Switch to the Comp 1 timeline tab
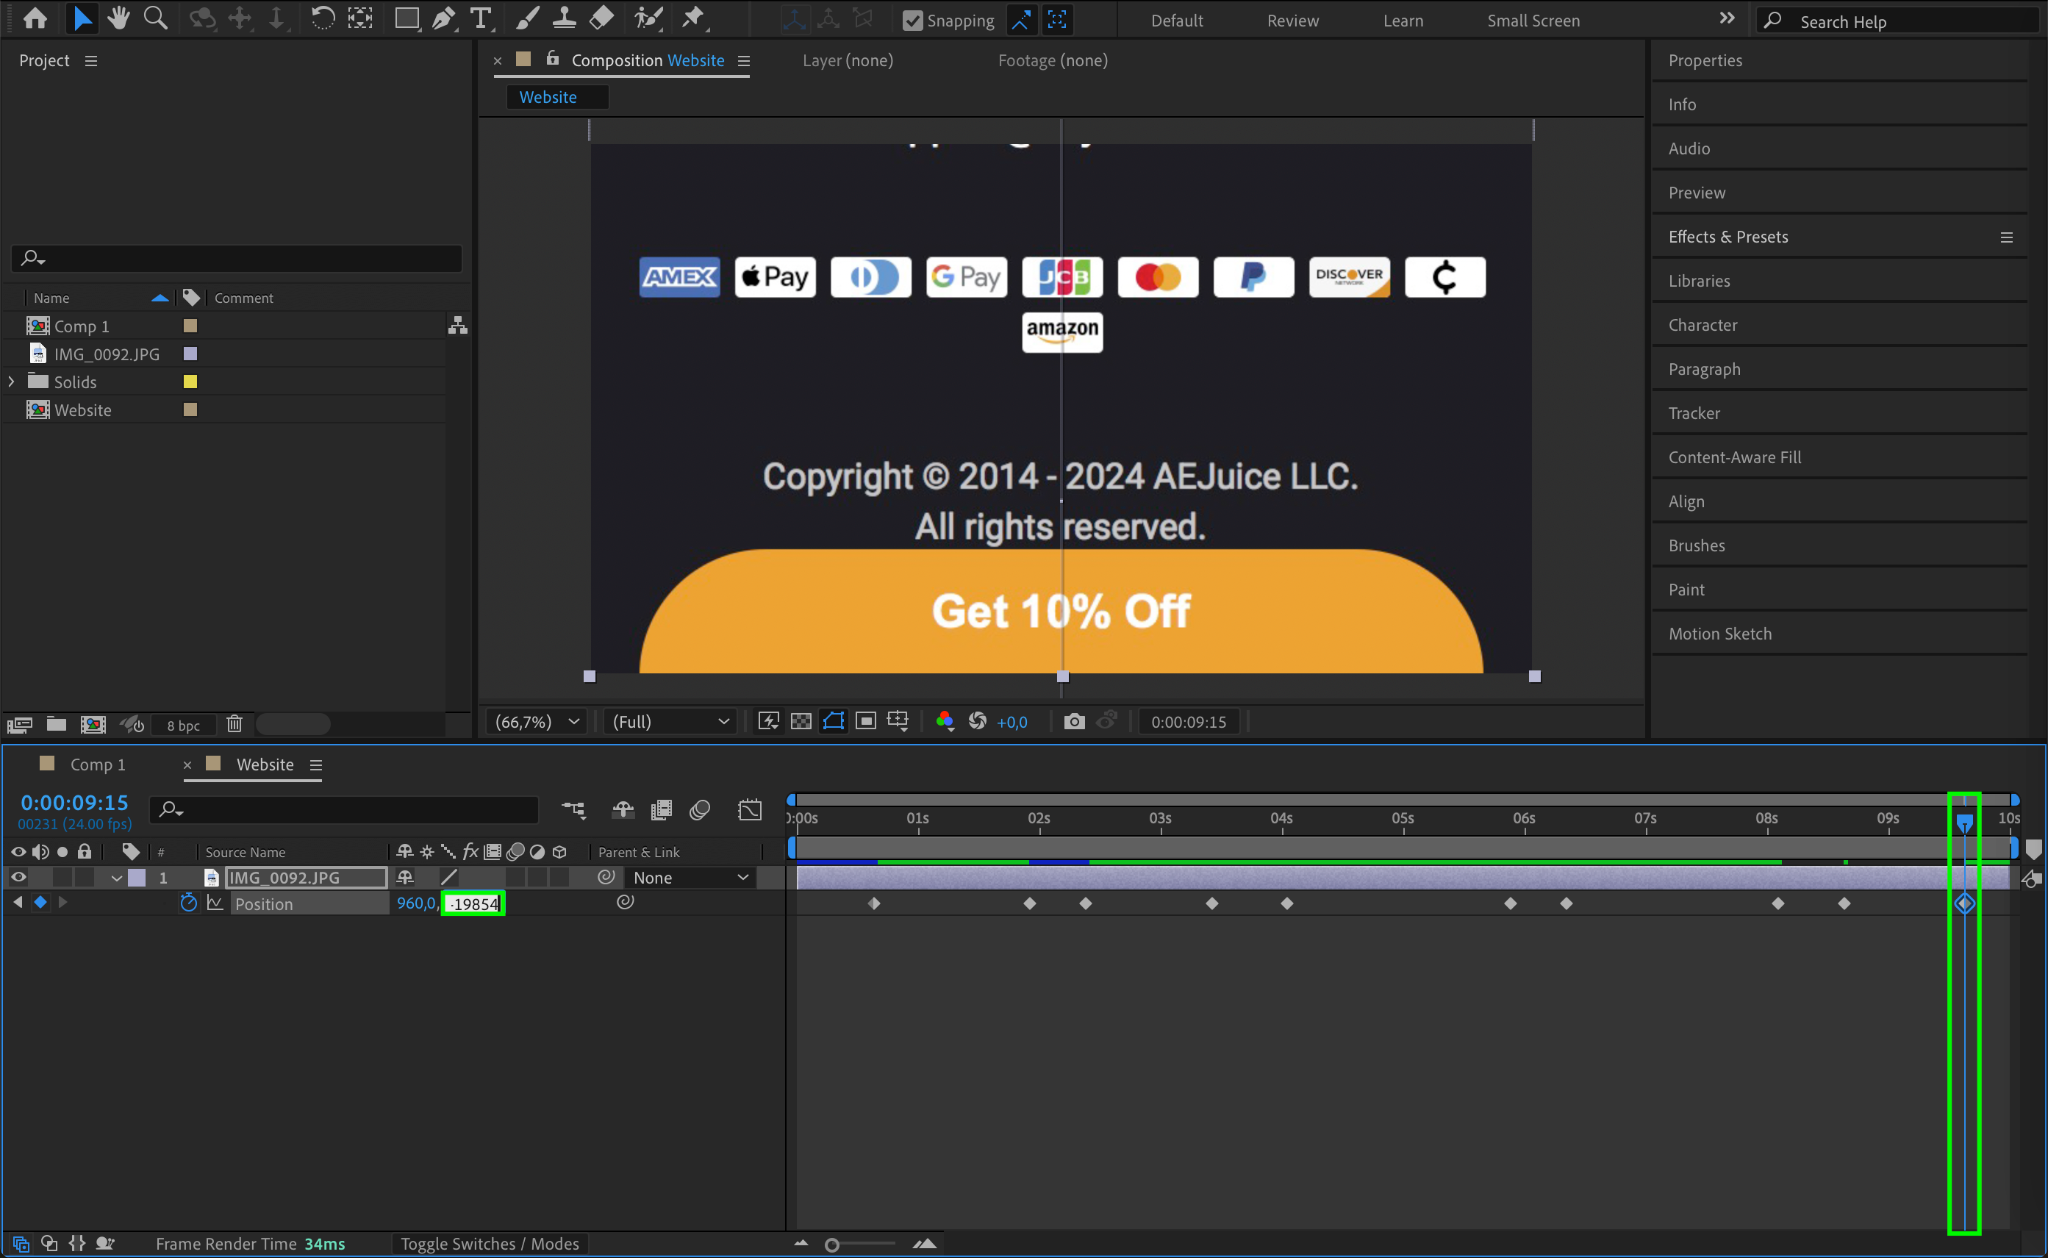2048x1258 pixels. click(97, 764)
